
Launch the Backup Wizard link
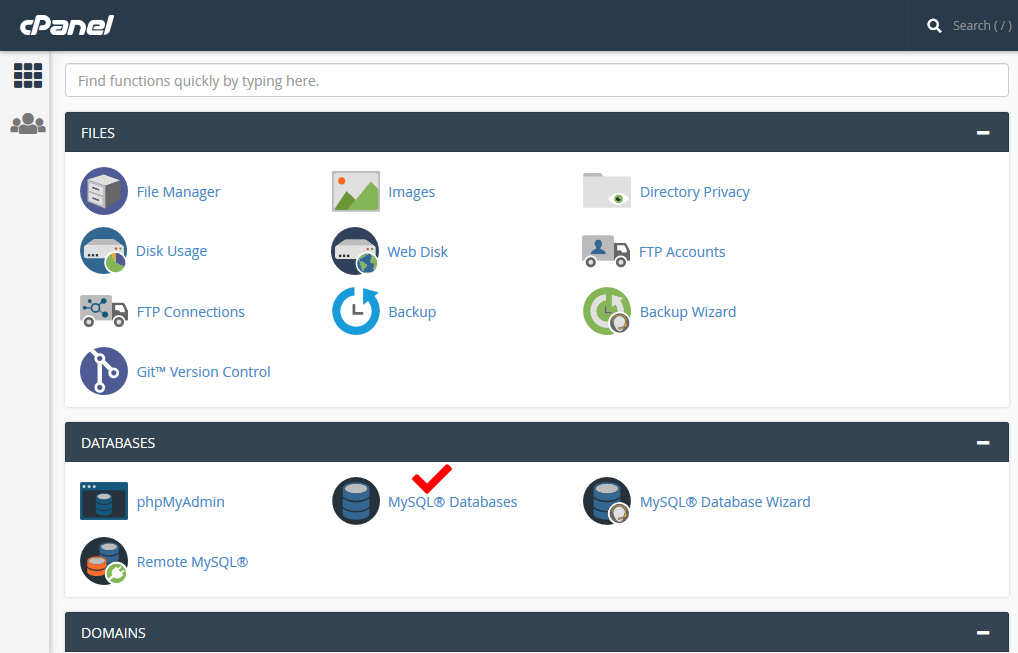point(688,312)
